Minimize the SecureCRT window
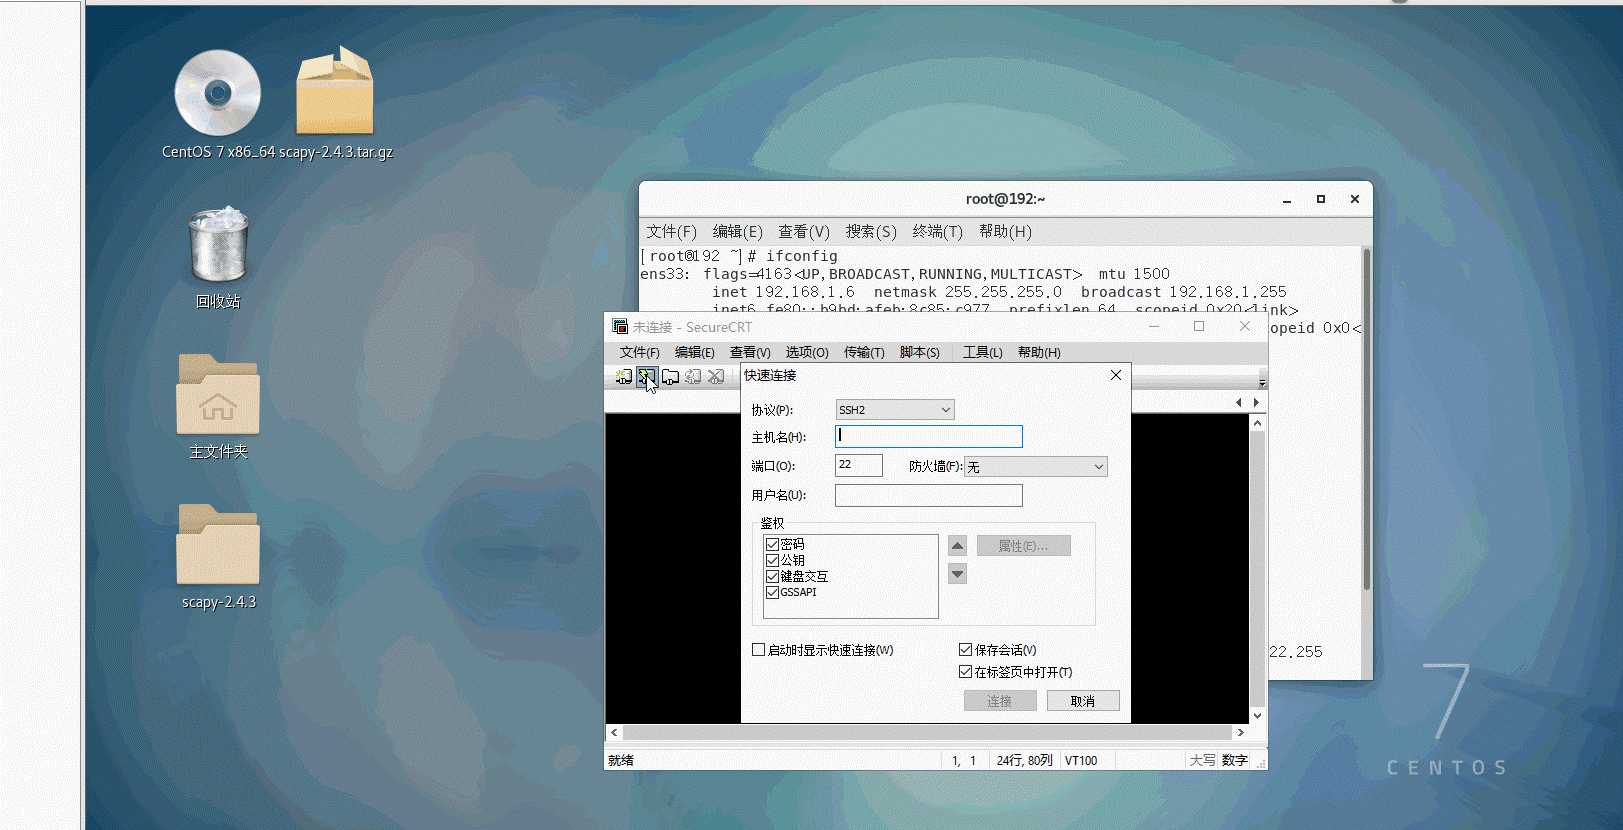This screenshot has width=1623, height=830. (1154, 327)
